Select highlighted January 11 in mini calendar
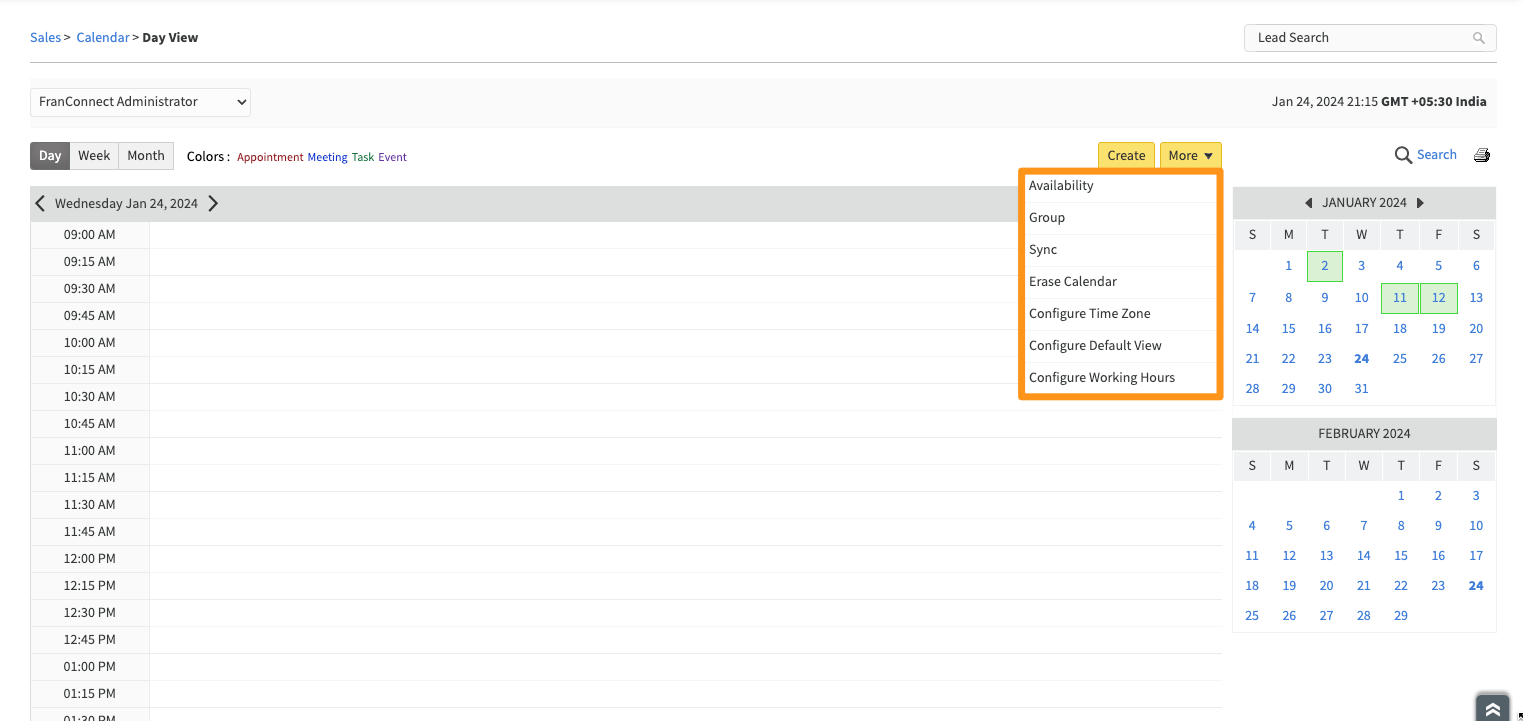The image size is (1523, 721). click(x=1399, y=298)
